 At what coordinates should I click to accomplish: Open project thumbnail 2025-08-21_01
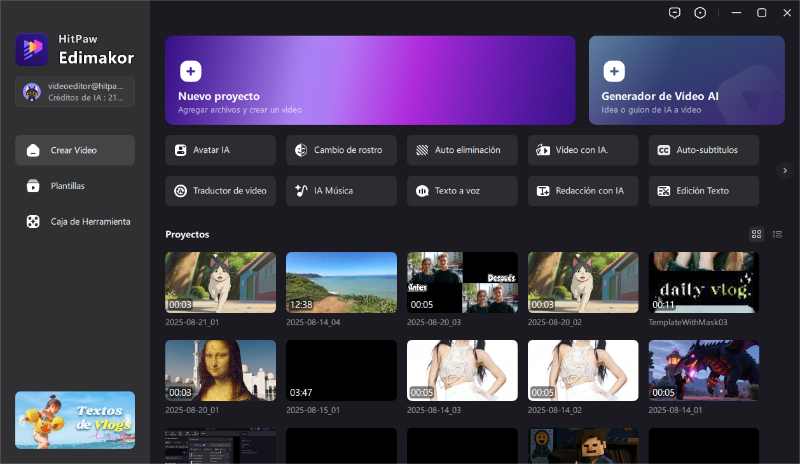coord(220,282)
